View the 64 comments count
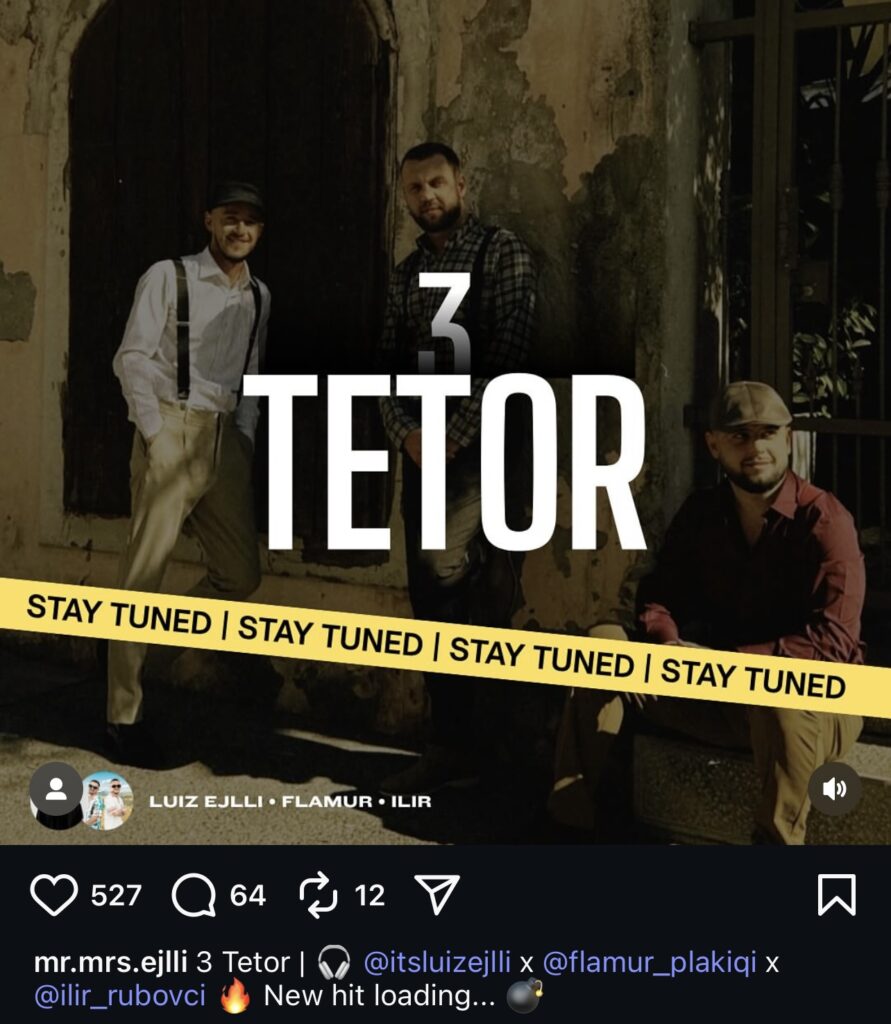The height and width of the screenshot is (1024, 891). tap(248, 895)
